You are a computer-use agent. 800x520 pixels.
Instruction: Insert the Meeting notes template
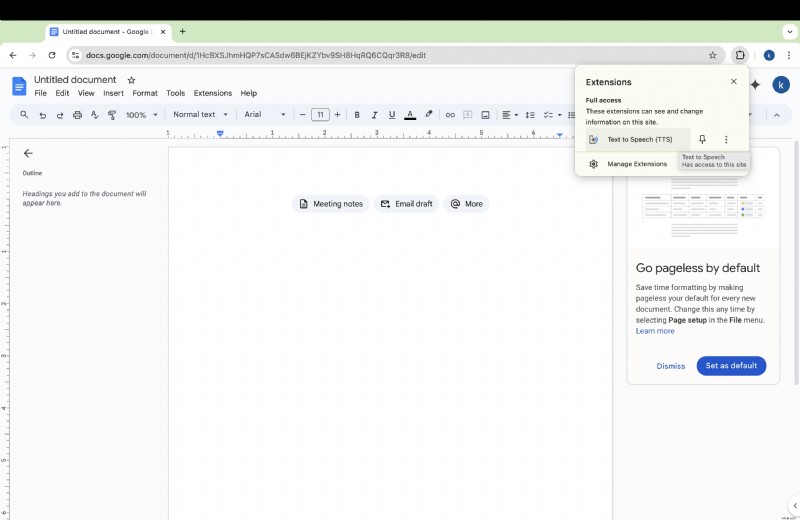tap(331, 204)
